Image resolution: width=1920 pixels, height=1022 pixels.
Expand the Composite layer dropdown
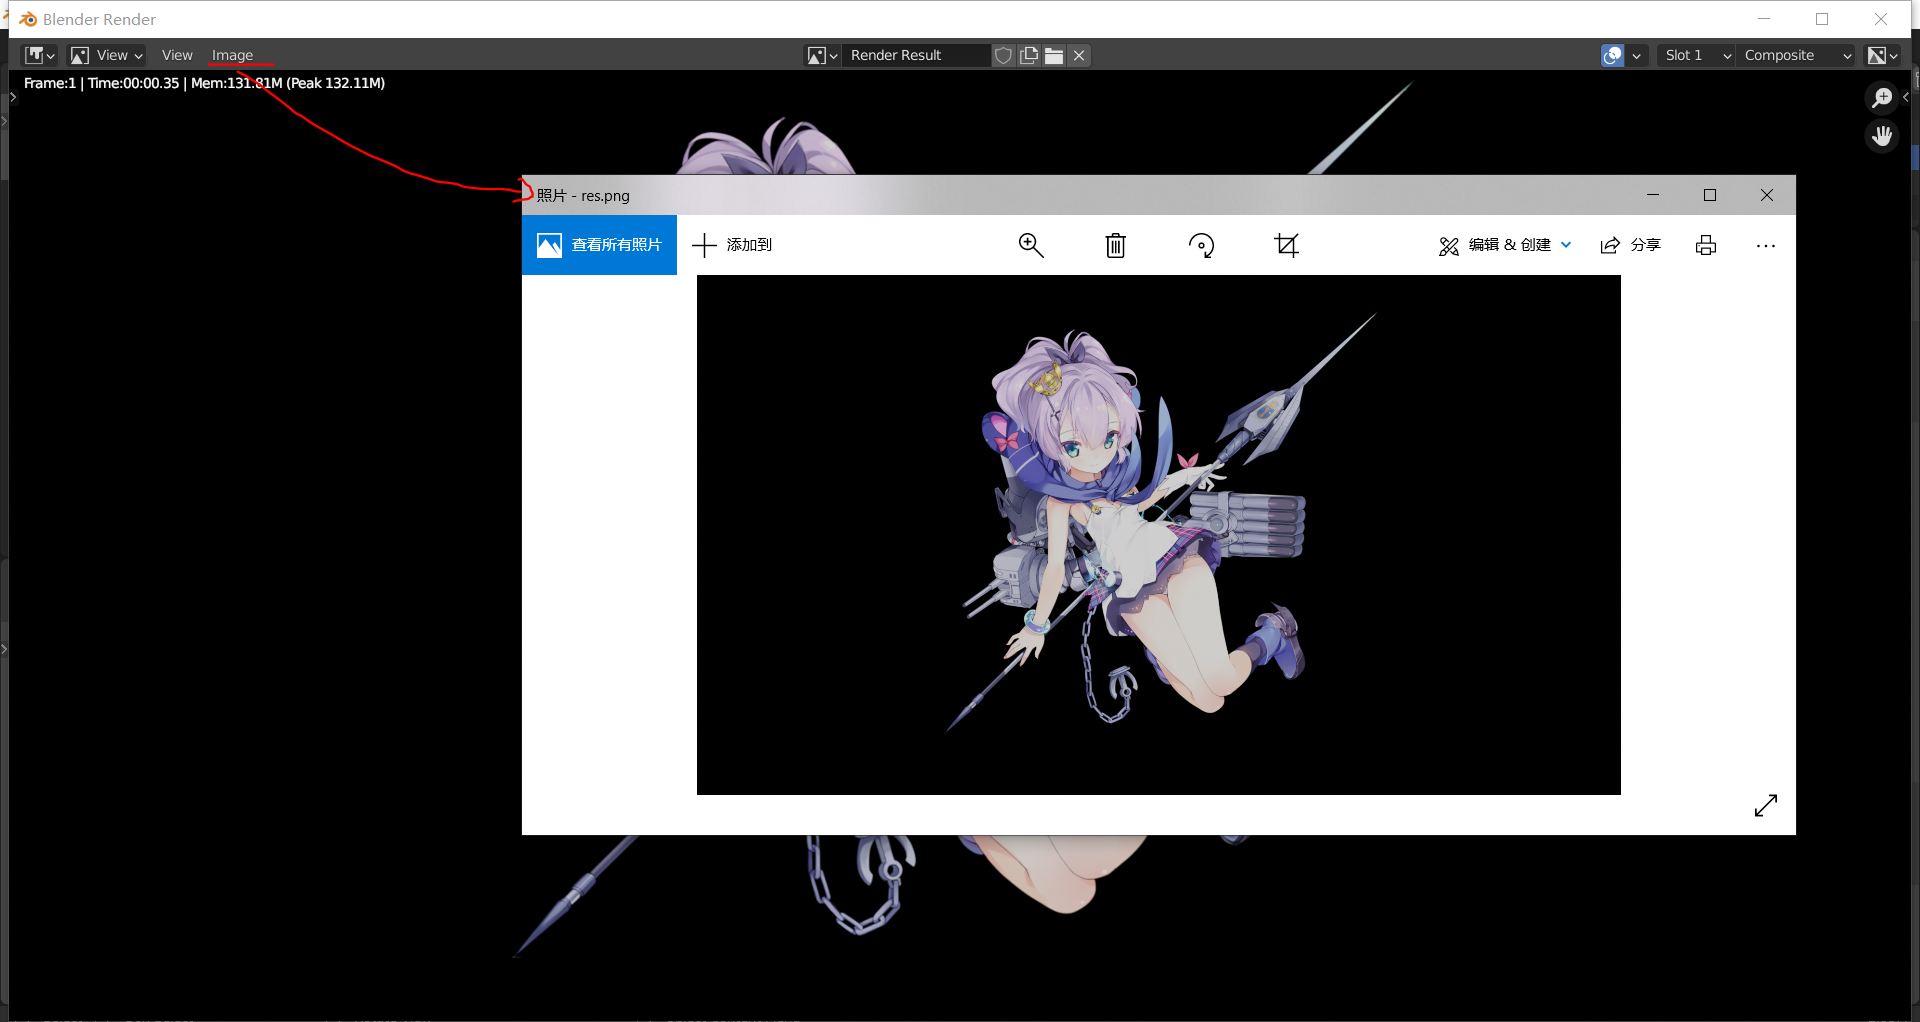[x=1796, y=56]
